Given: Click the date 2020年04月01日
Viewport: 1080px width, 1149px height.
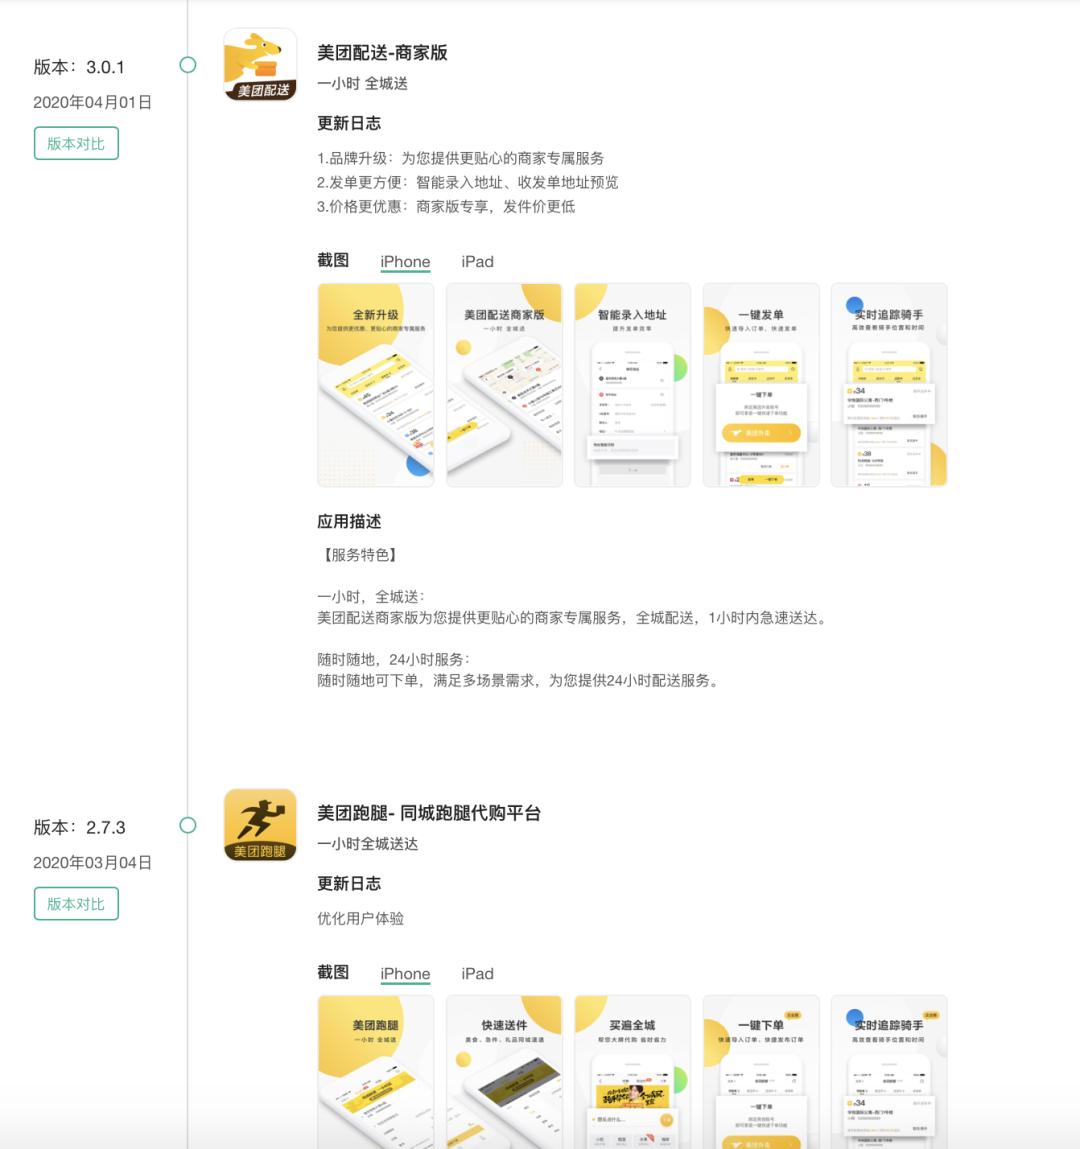Looking at the screenshot, I should point(92,103).
